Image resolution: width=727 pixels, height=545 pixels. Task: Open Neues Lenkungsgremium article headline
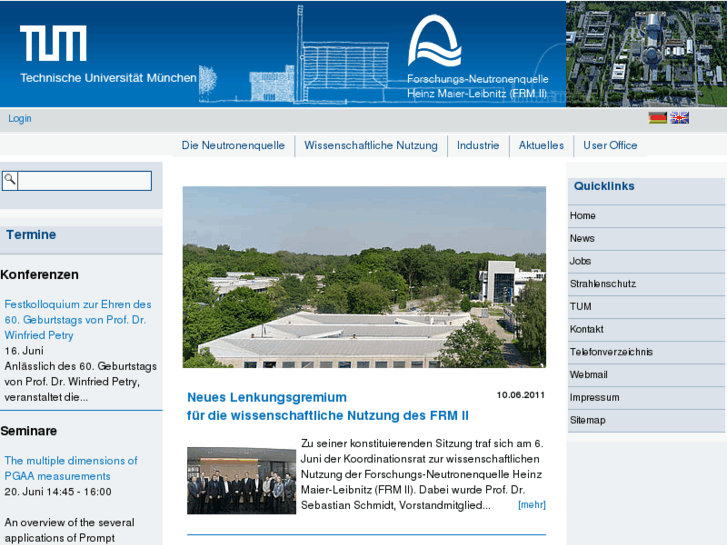pyautogui.click(x=327, y=406)
